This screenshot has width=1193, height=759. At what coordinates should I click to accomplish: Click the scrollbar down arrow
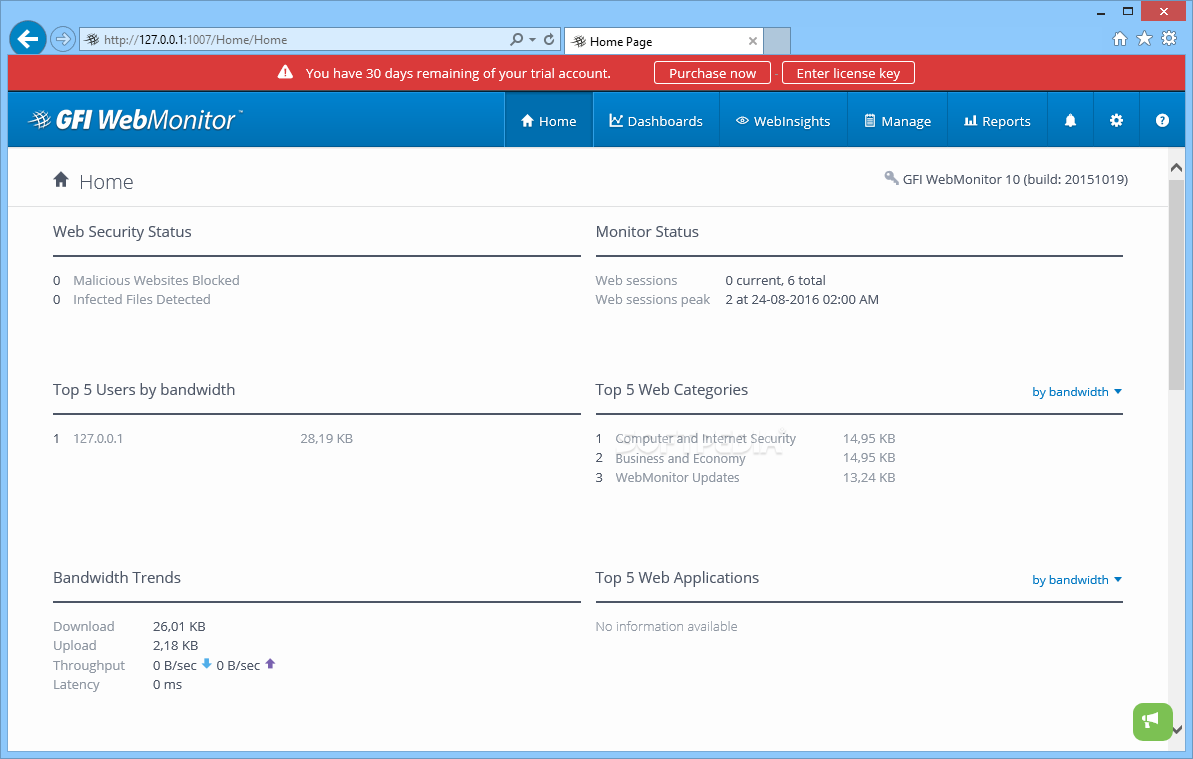[x=1176, y=729]
